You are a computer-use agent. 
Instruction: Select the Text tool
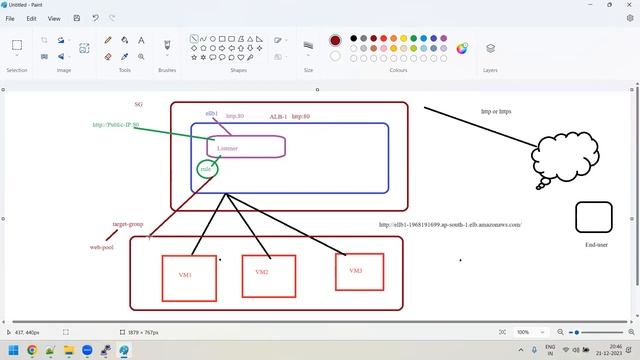[x=141, y=40]
